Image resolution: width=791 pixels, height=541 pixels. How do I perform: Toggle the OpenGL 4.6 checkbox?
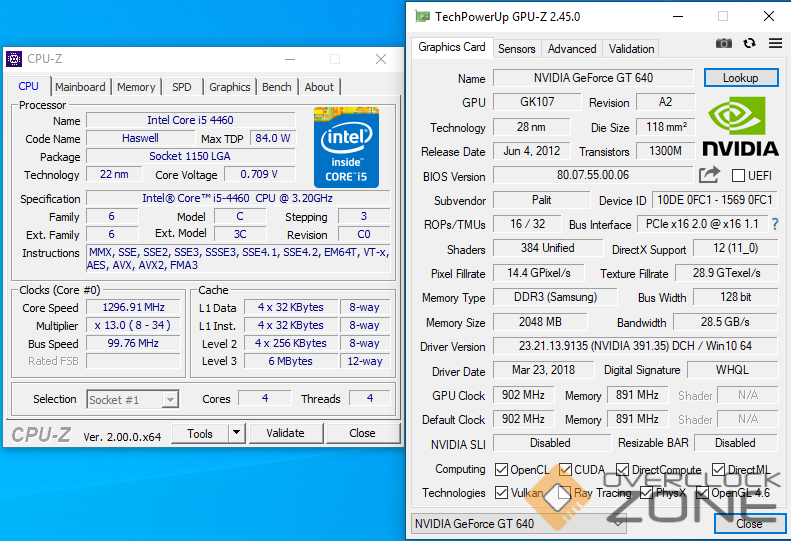pos(702,493)
